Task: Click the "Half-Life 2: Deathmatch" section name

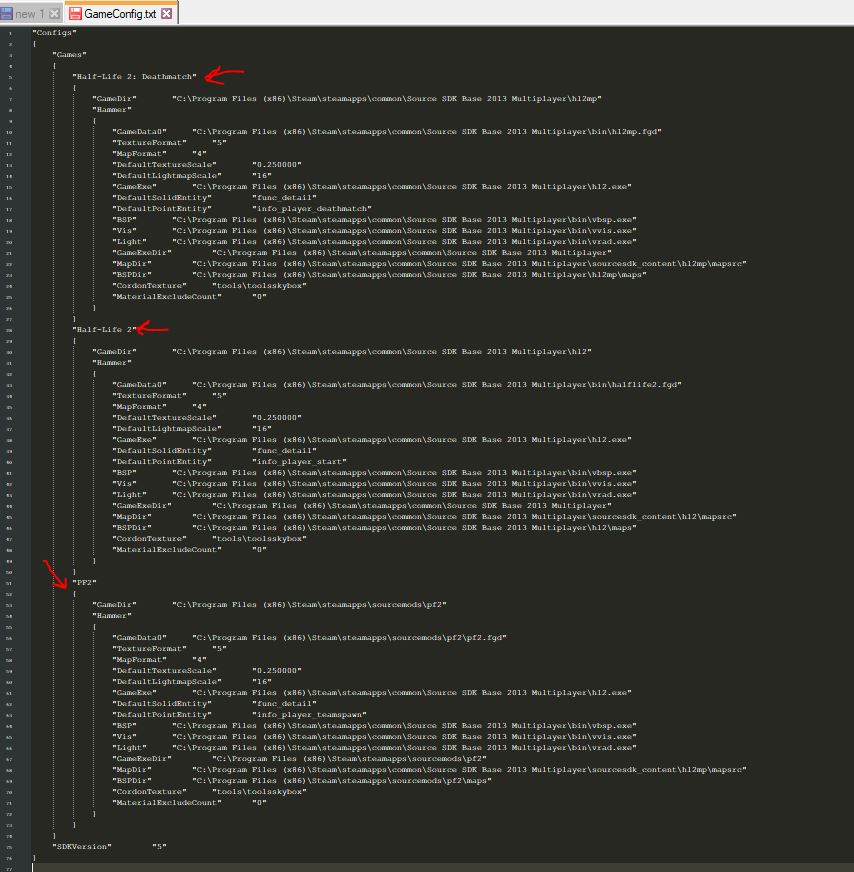Action: coord(134,77)
